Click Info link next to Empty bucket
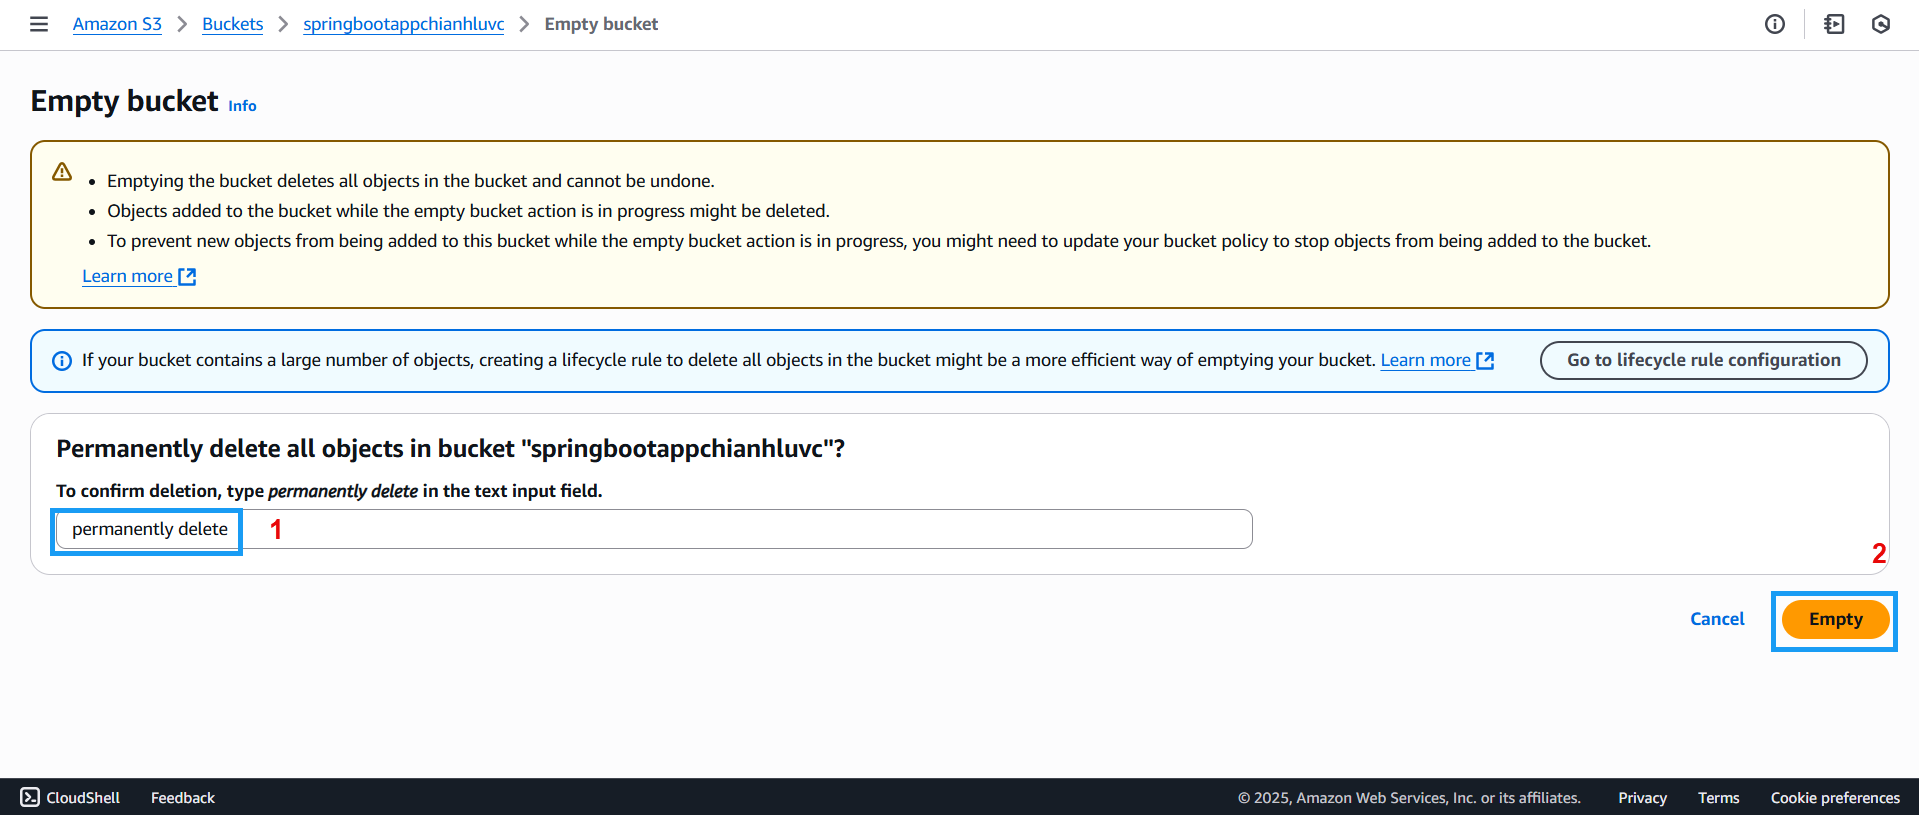The image size is (1919, 815). (x=242, y=106)
